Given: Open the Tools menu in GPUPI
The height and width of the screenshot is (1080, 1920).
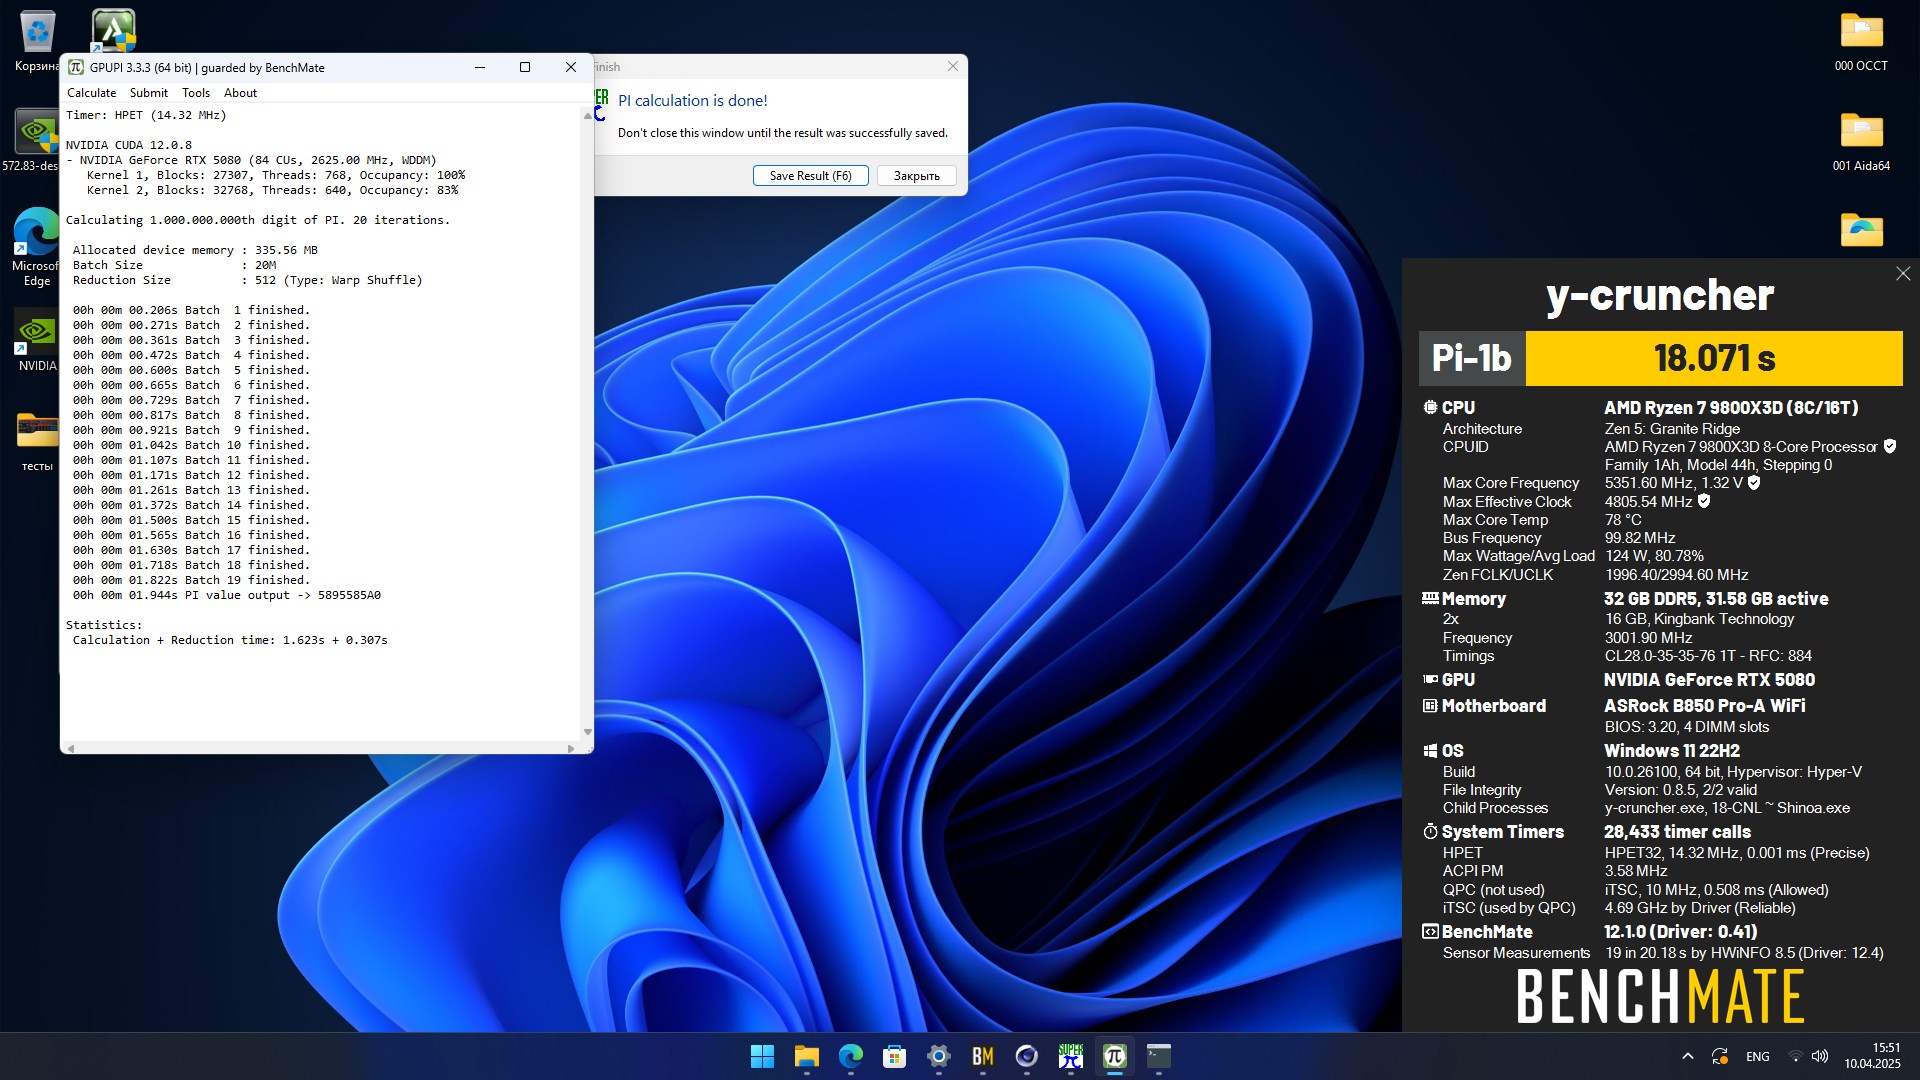Looking at the screenshot, I should pos(196,93).
